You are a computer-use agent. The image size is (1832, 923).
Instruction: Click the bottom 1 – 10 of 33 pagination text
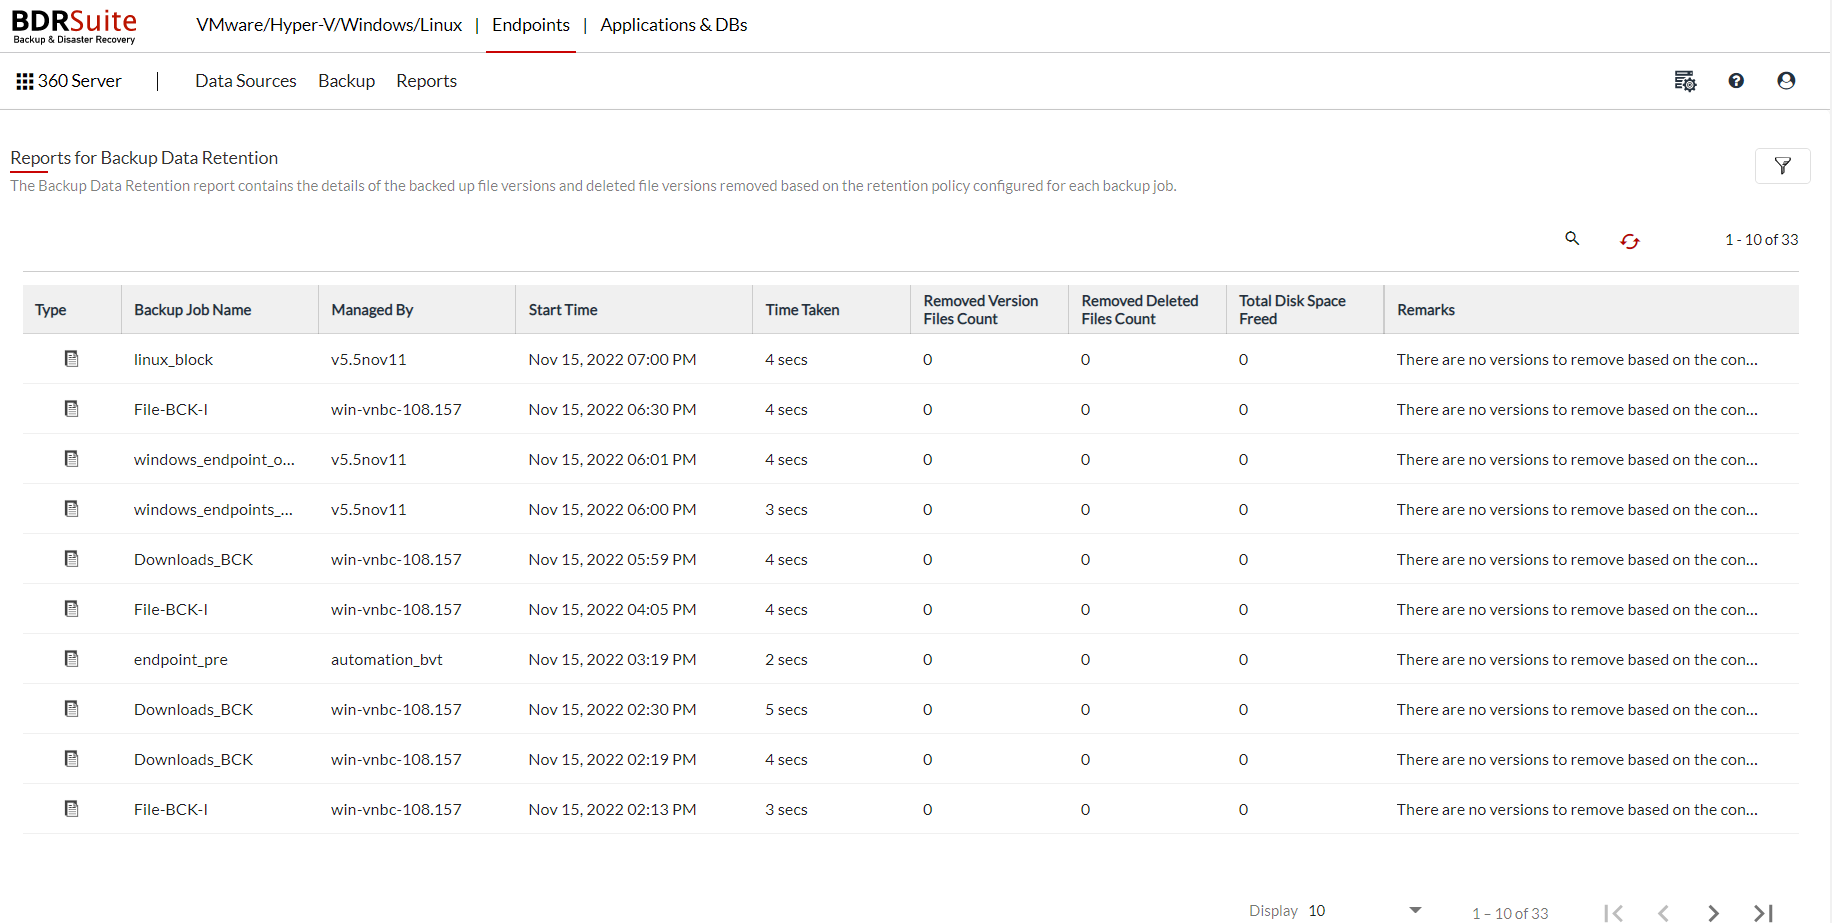[x=1510, y=913]
